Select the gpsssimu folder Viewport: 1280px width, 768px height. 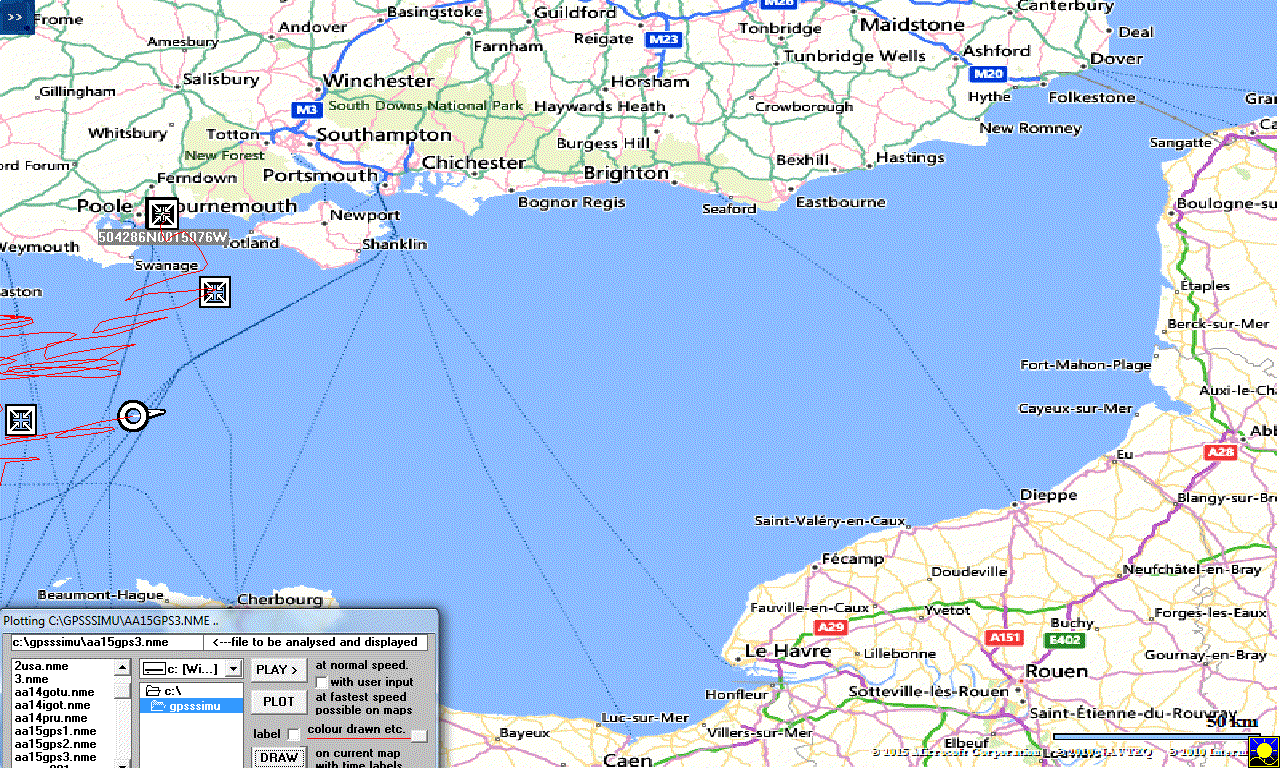tap(190, 706)
